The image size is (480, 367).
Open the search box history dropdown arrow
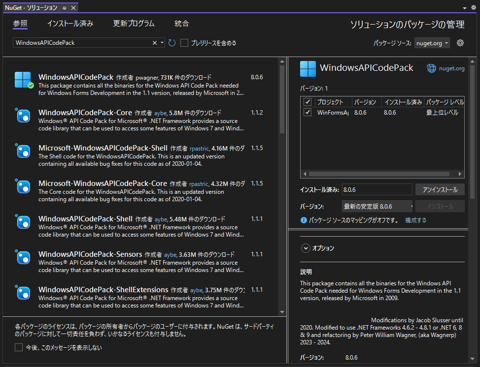(x=162, y=43)
